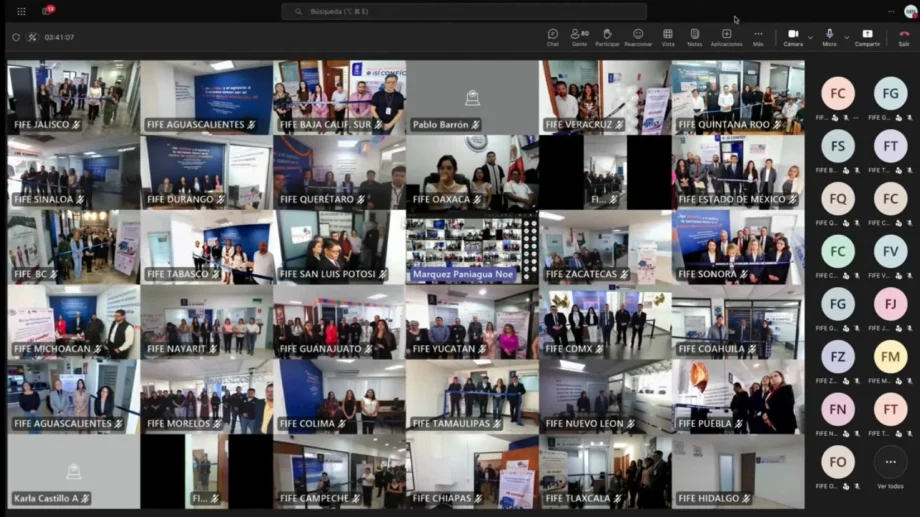This screenshot has height=517, width=920.
Task: Select the FIFE ESTADO DE MEXICO tile
Action: coord(738,172)
